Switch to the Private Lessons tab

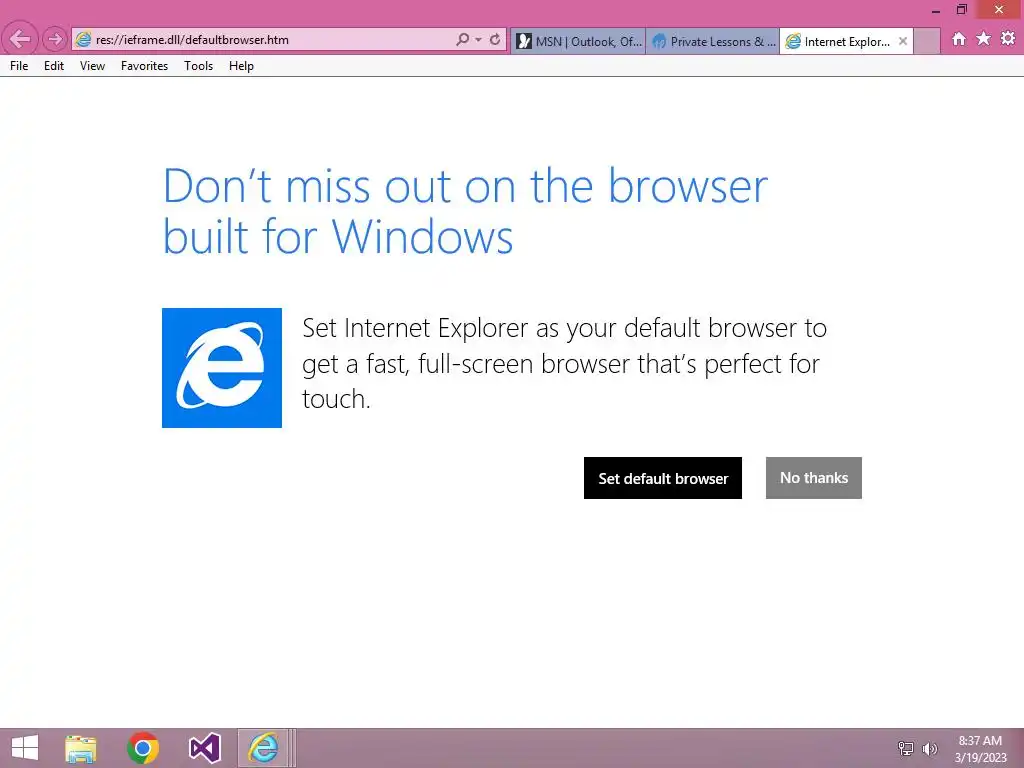[712, 41]
